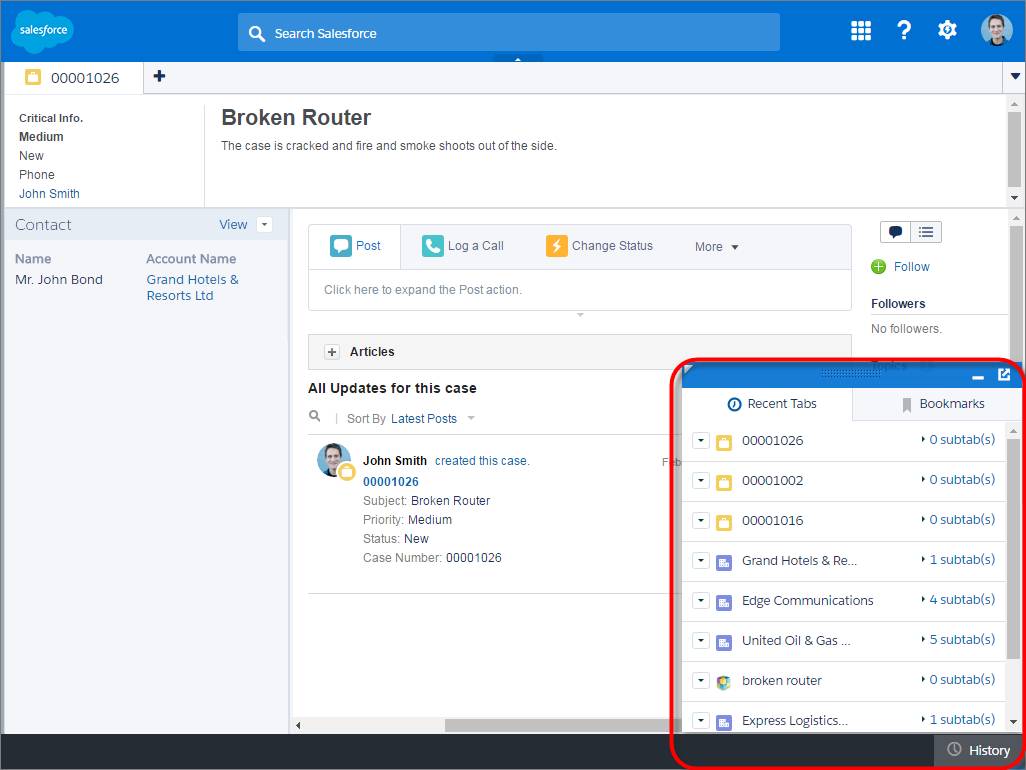
Task: Click the account icon beside Express Logistics
Action: click(724, 722)
